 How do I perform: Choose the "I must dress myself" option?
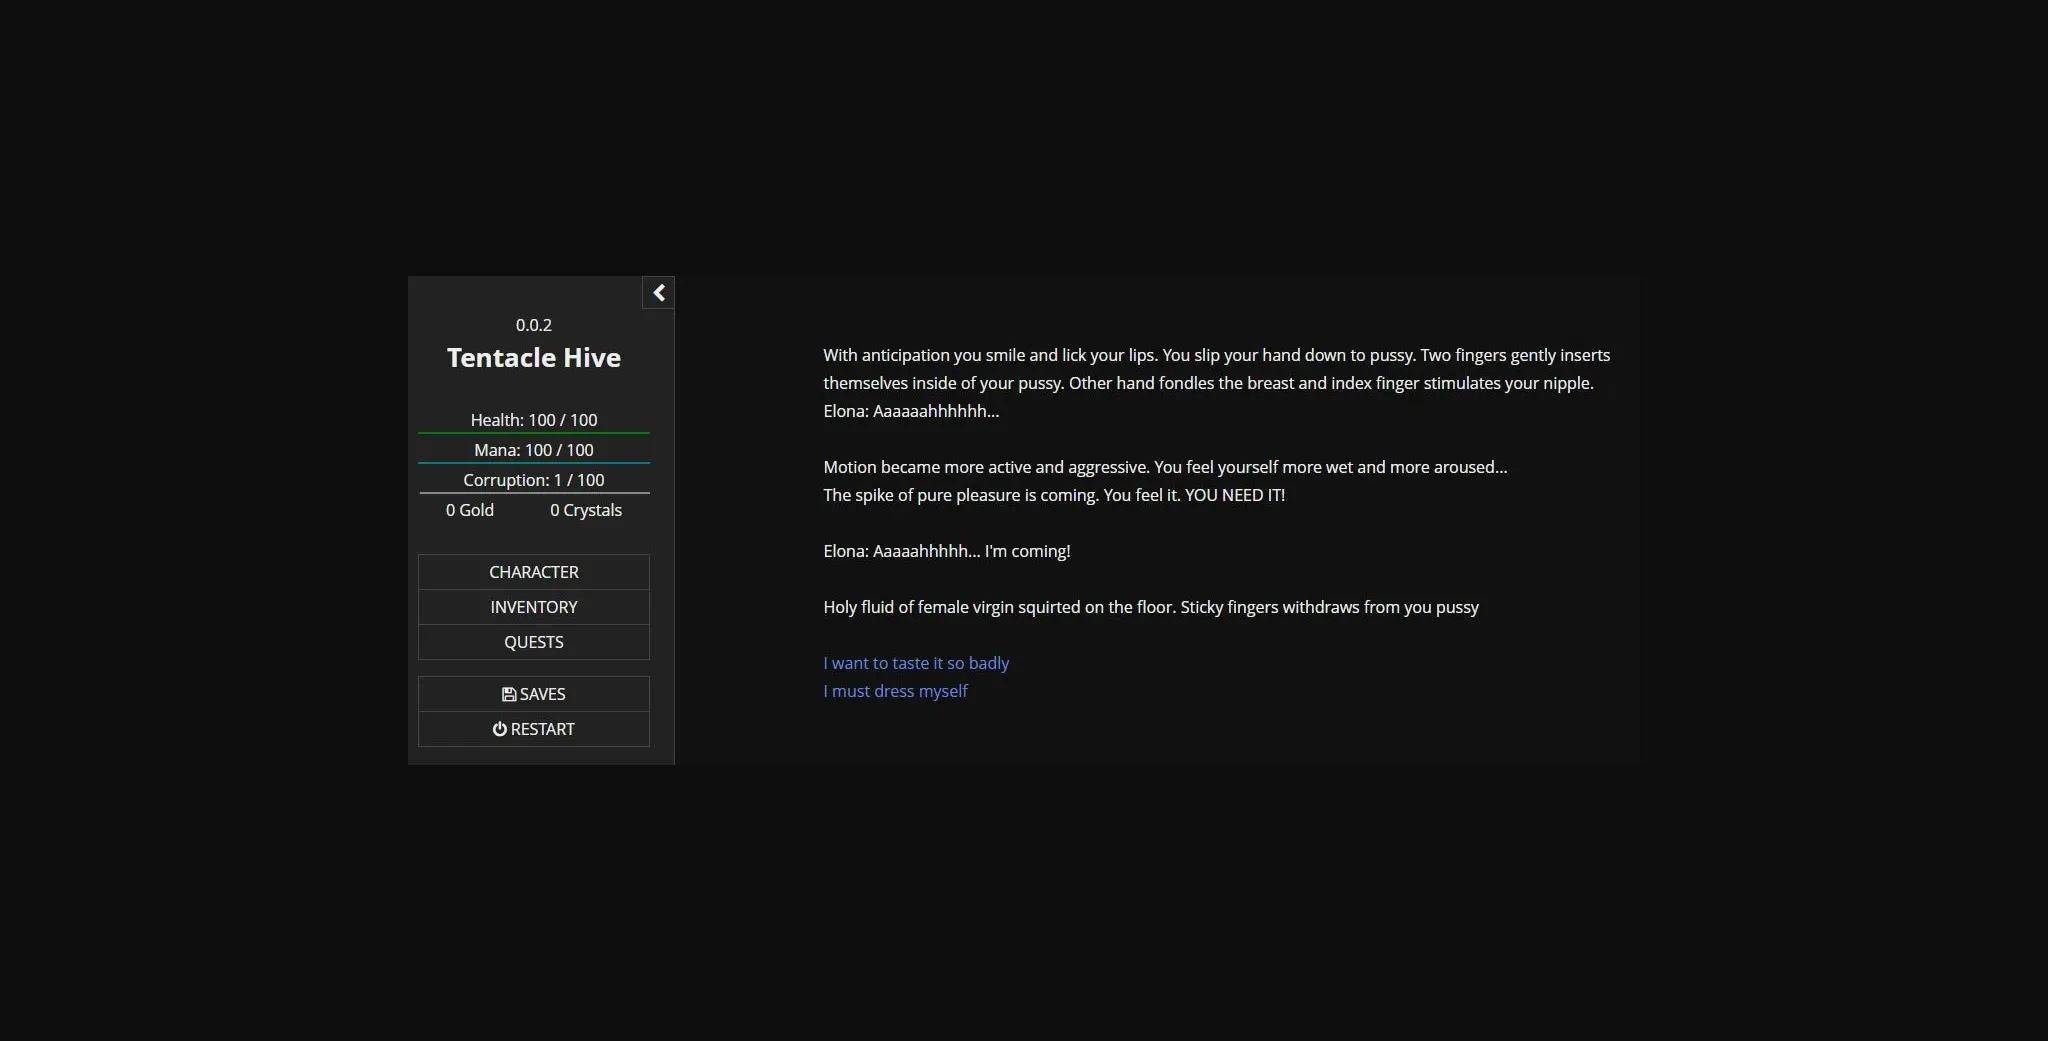coord(895,690)
